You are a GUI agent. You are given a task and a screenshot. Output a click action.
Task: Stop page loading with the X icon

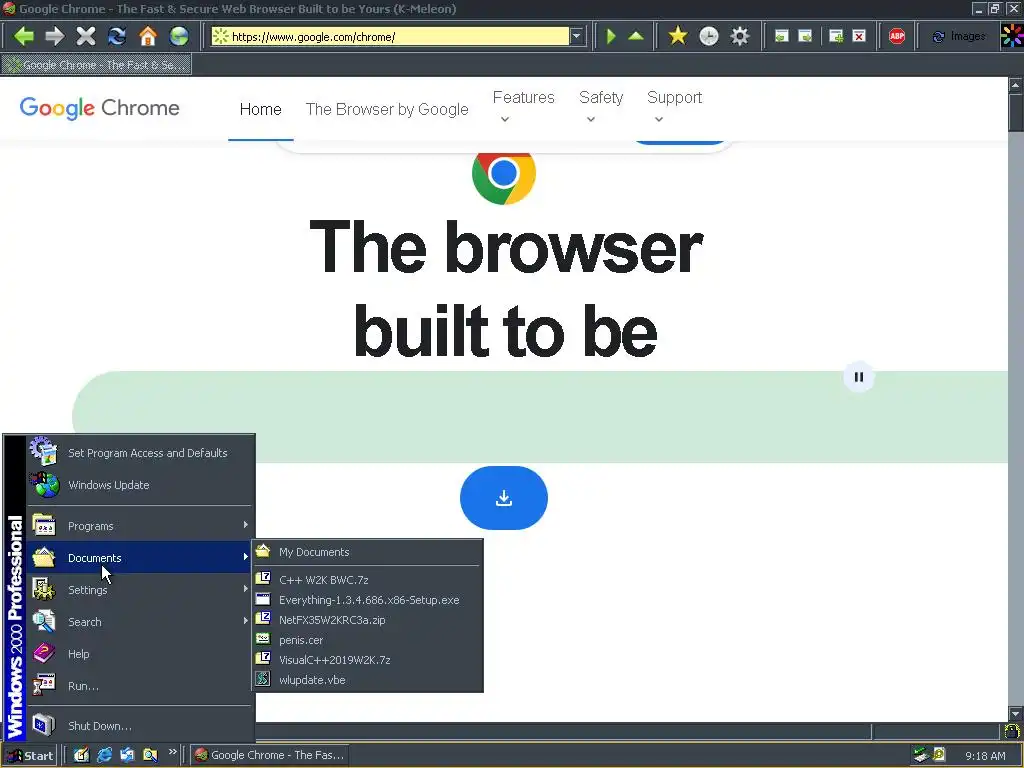[86, 36]
